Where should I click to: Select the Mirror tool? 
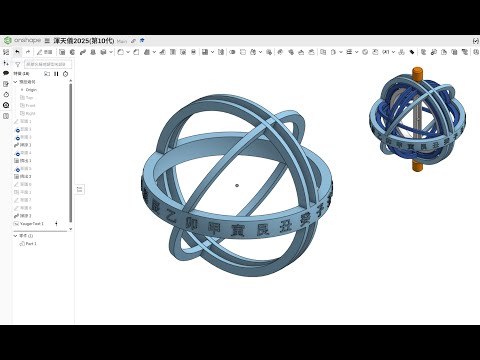221,52
